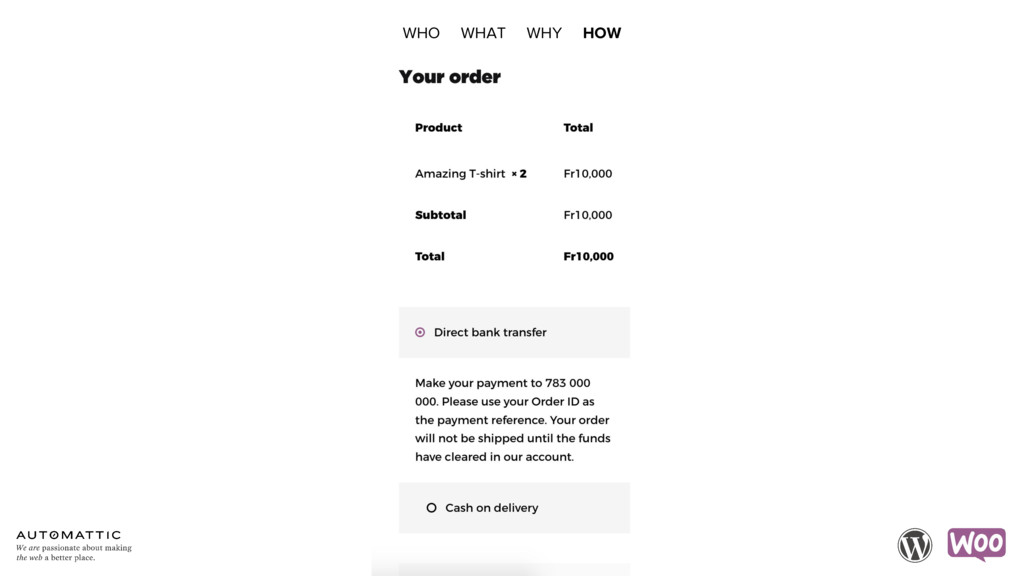Click the Product column header

[438, 127]
